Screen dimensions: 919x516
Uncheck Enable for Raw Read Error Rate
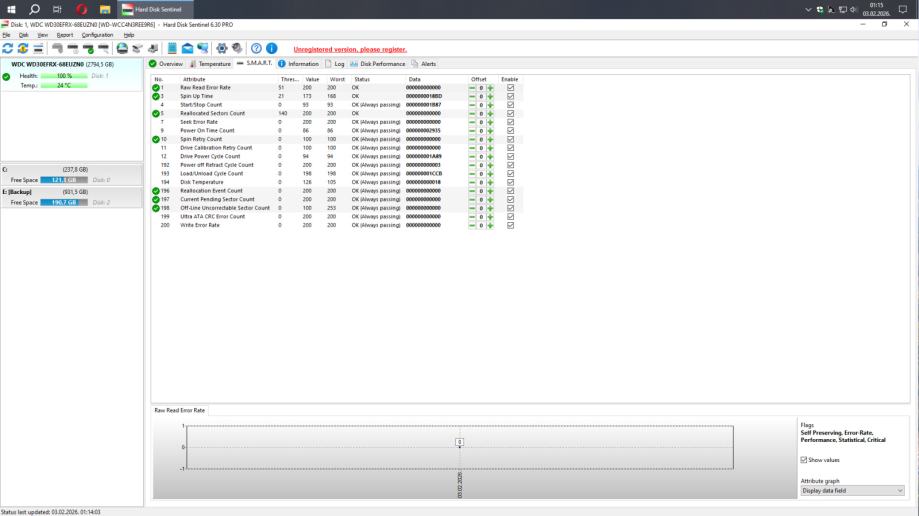[510, 88]
